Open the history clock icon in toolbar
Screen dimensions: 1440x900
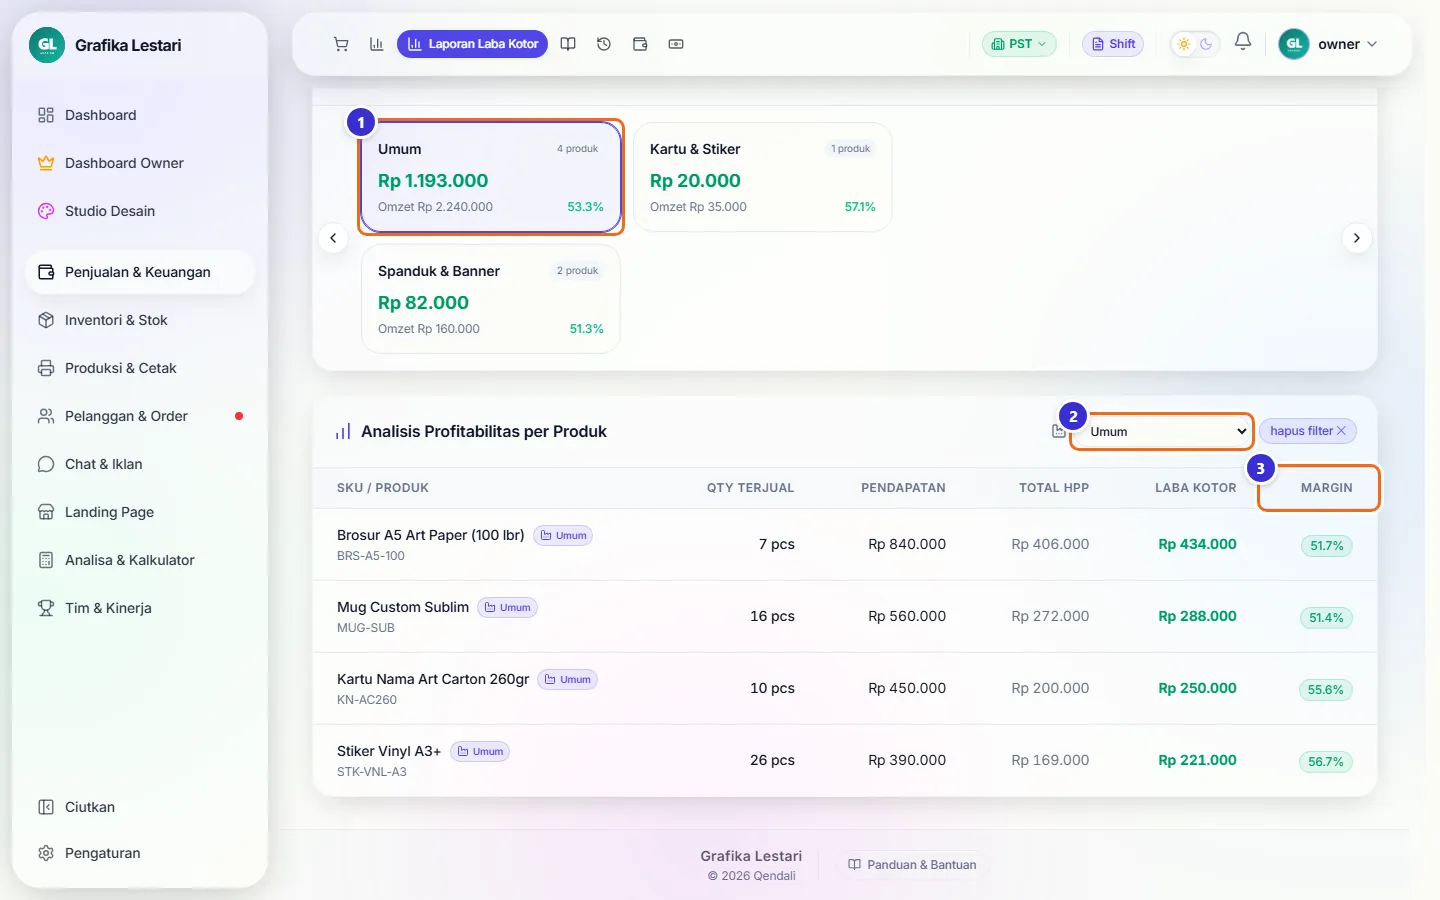tap(604, 44)
